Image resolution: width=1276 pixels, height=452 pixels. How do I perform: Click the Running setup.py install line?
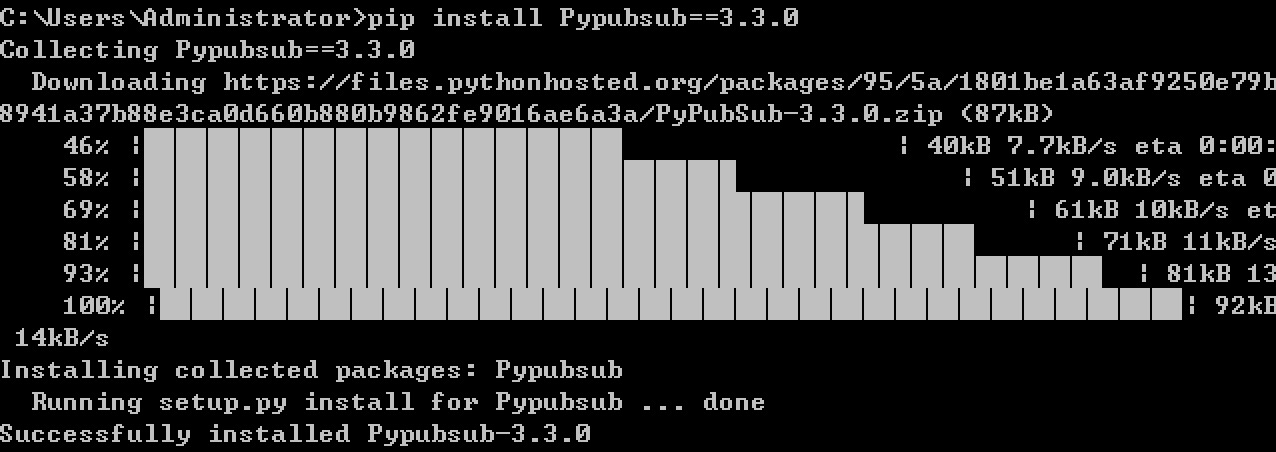398,402
